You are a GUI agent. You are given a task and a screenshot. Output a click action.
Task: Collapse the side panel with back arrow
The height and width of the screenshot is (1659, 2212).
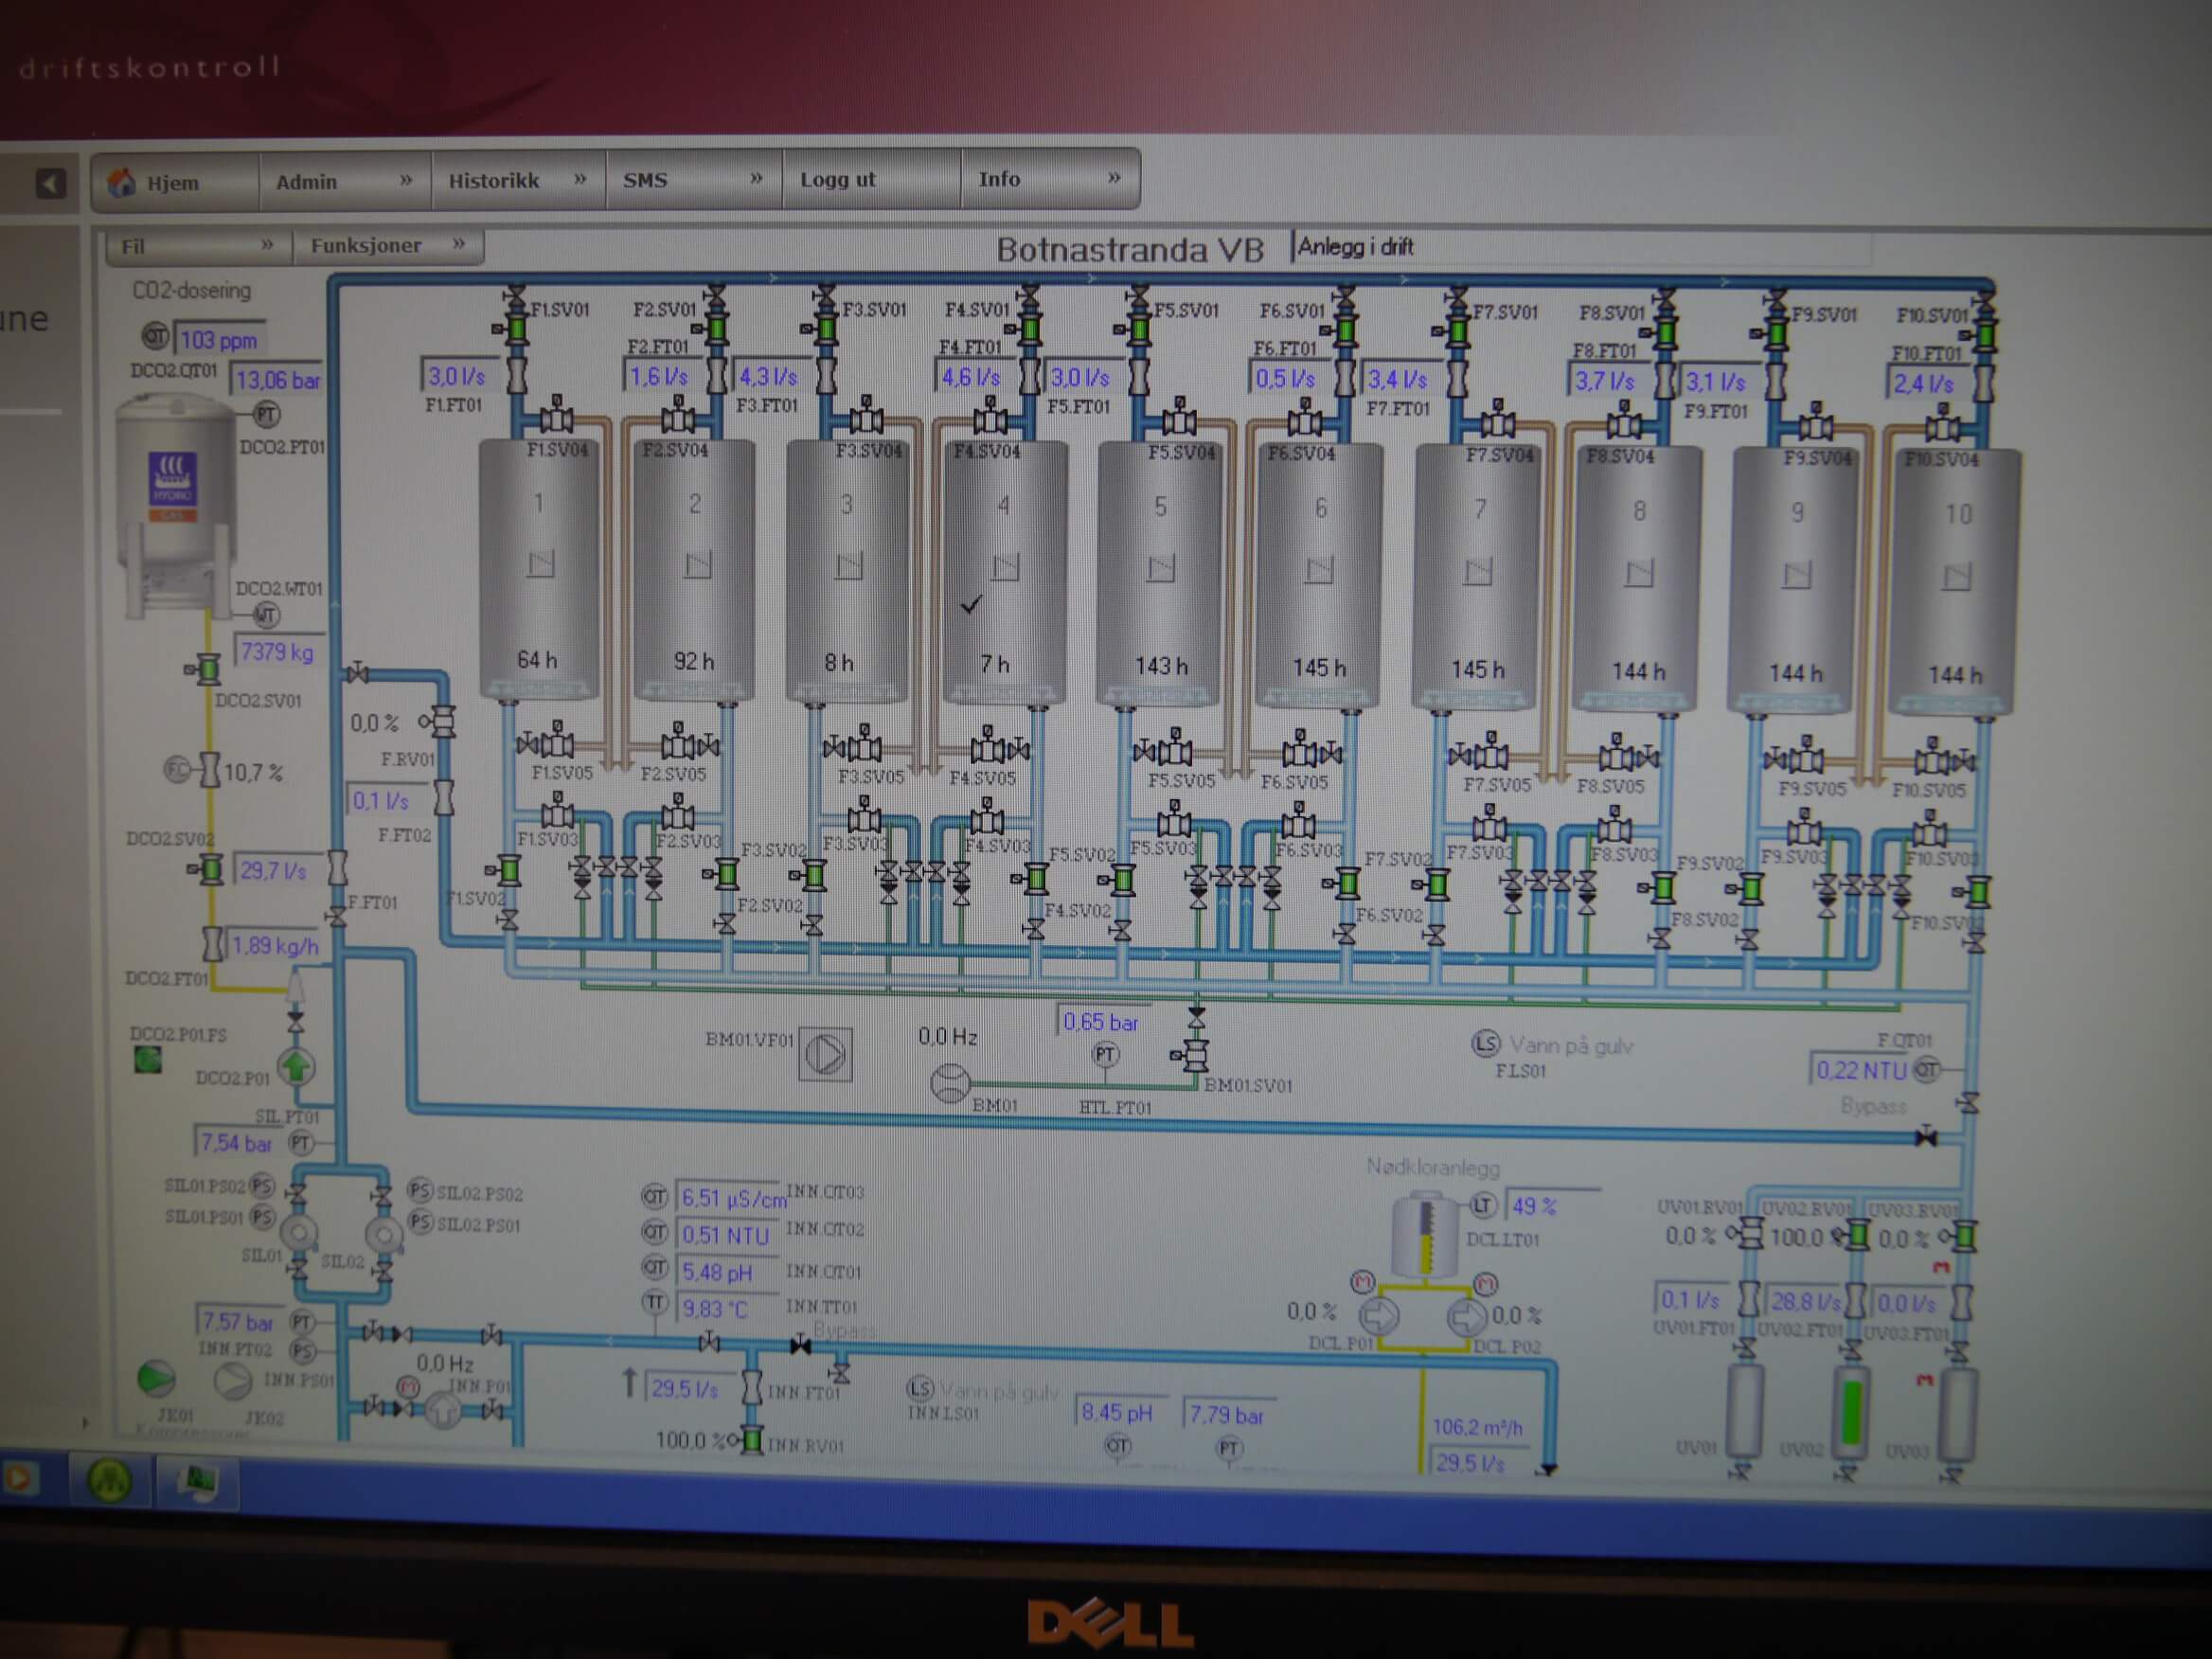(51, 183)
